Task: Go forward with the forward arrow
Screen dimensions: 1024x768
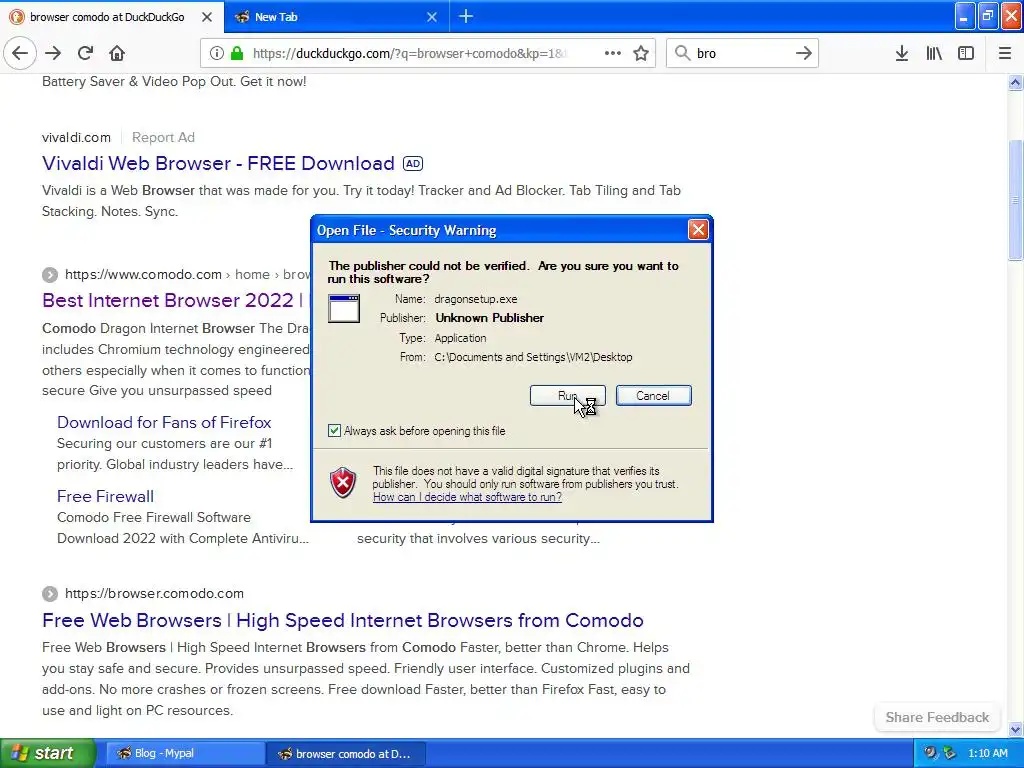Action: pos(53,53)
